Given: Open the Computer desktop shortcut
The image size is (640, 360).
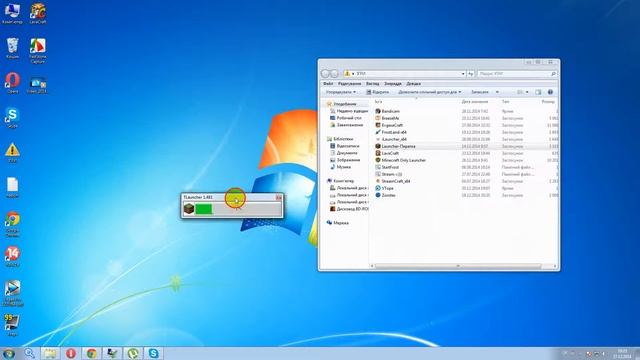Looking at the screenshot, I should [12, 13].
